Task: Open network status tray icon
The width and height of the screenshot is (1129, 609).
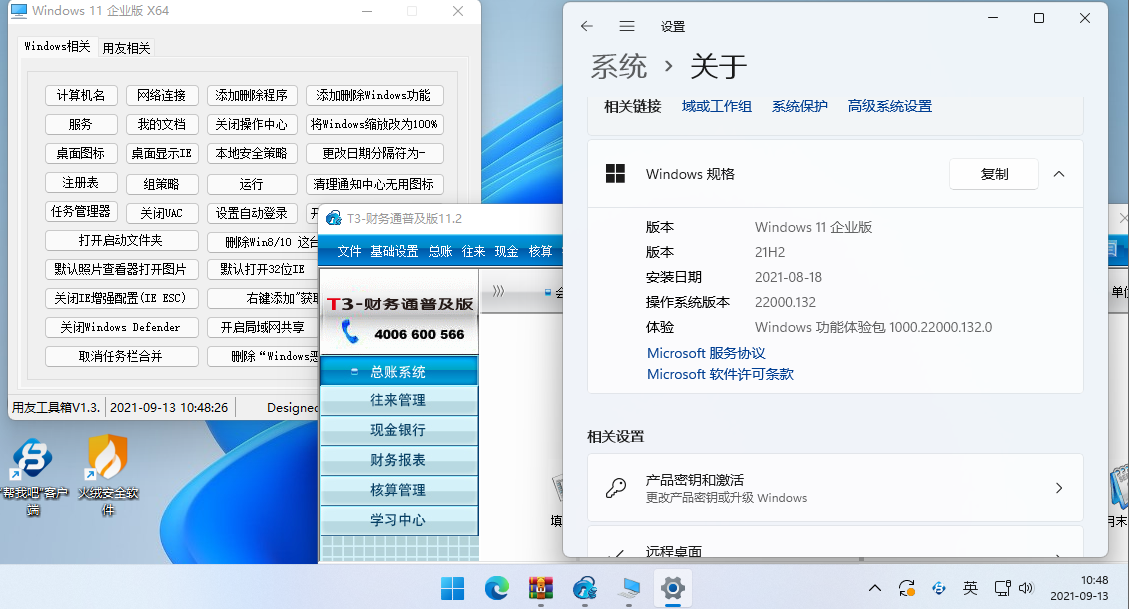Action: [x=1002, y=588]
